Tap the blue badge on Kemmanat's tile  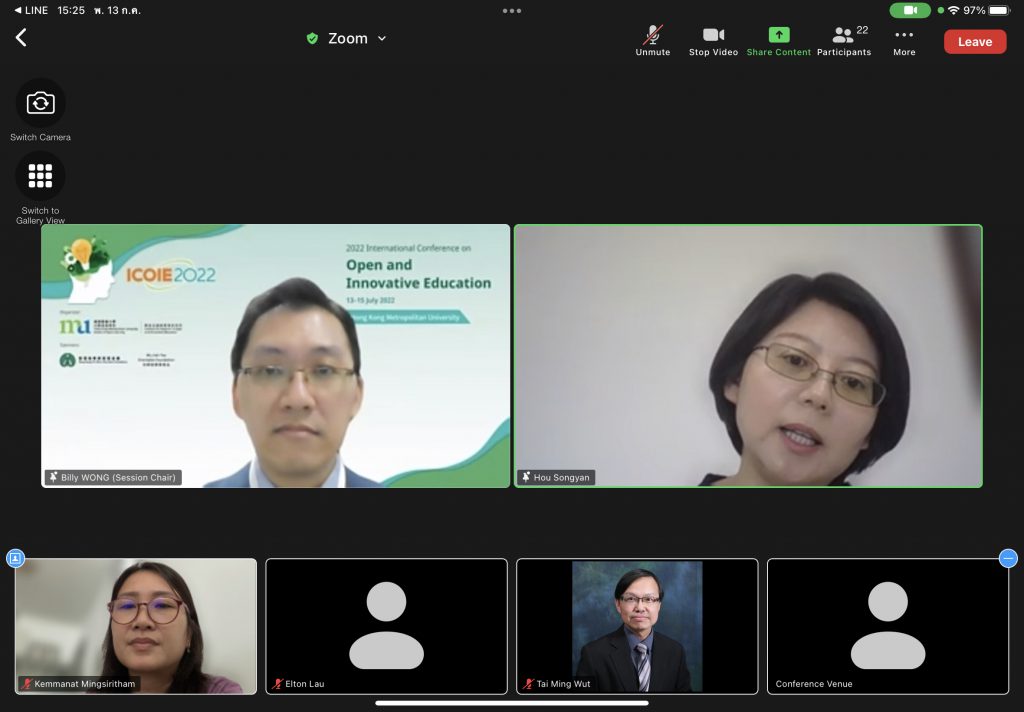click(15, 558)
